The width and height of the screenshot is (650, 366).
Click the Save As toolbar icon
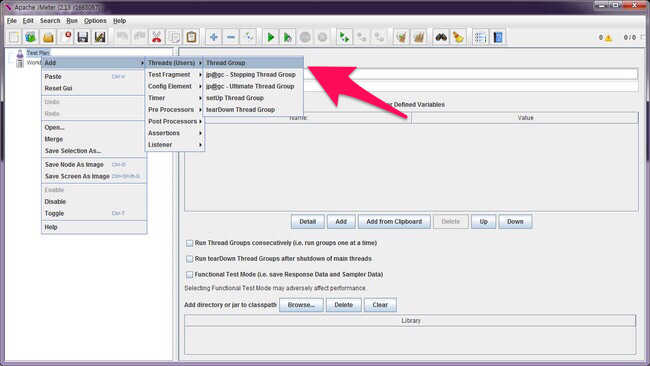(100, 37)
